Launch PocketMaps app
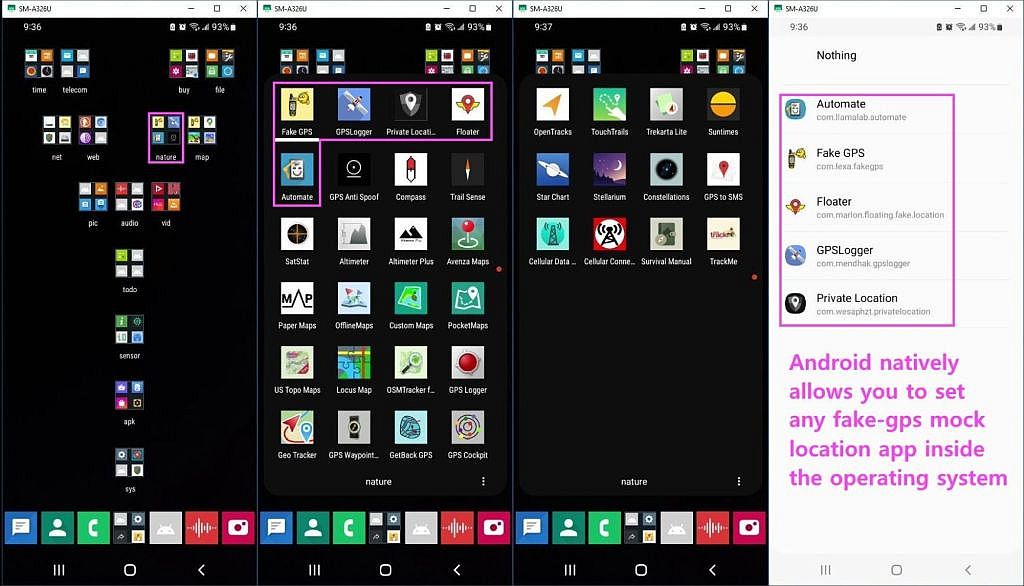Image resolution: width=1024 pixels, height=586 pixels. 468,299
